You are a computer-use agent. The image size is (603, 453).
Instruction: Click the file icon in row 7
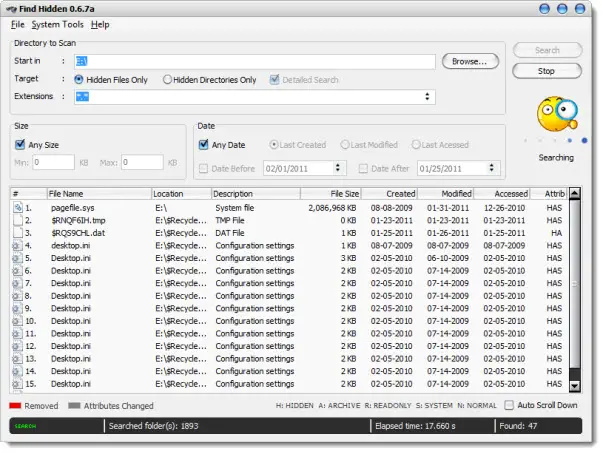tap(17, 283)
